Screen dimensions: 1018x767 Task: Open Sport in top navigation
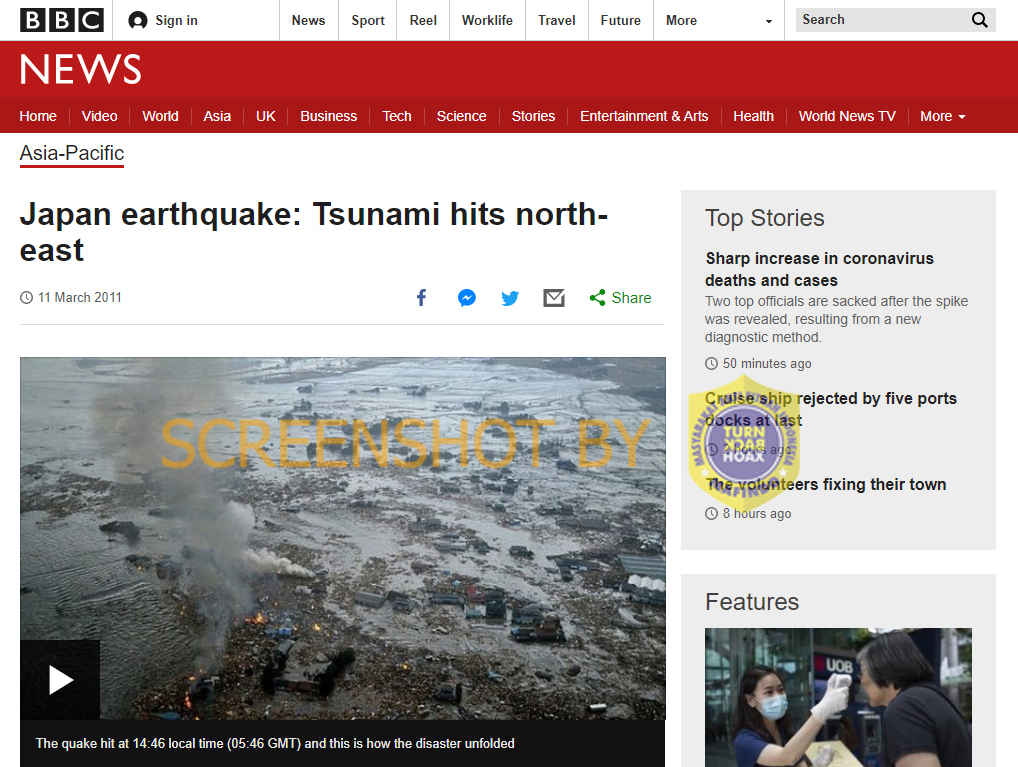point(368,20)
